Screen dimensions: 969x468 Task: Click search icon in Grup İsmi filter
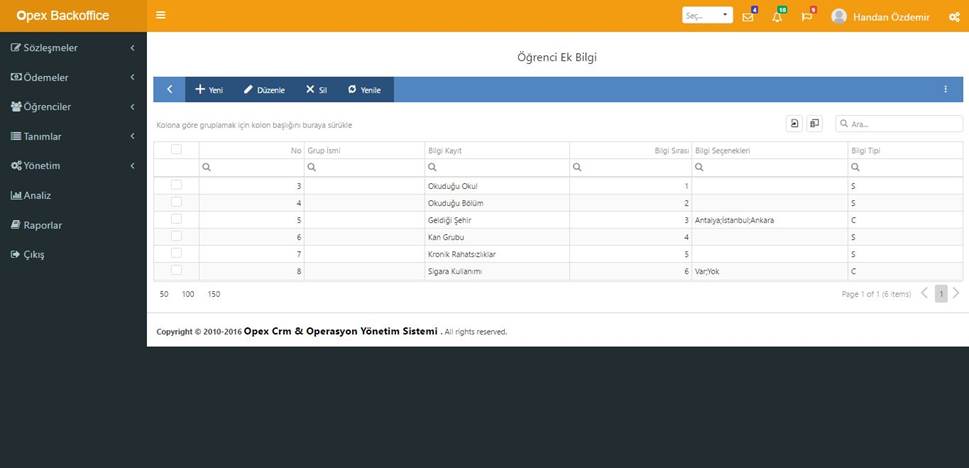(x=312, y=168)
